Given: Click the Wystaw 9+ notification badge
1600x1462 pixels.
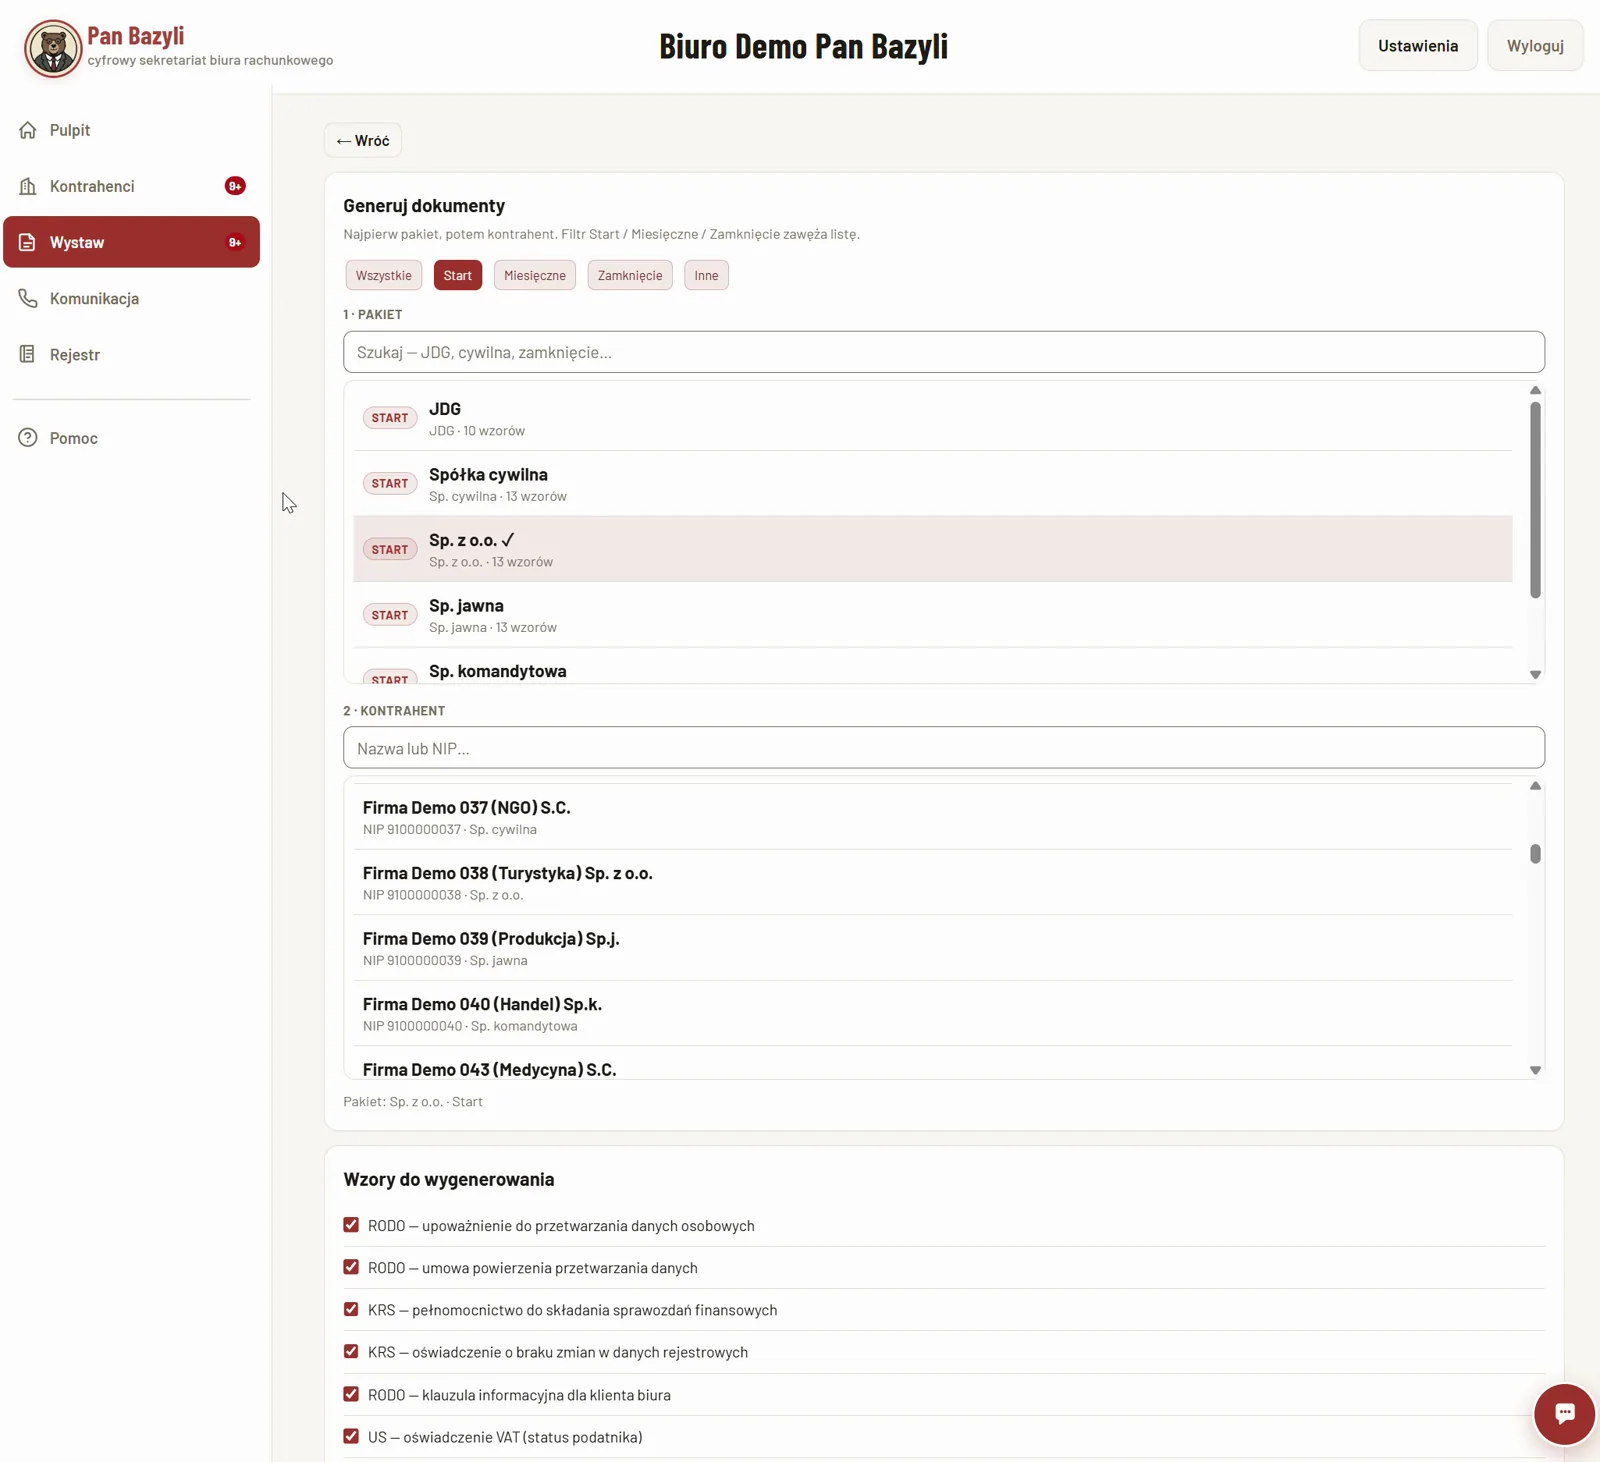Looking at the screenshot, I should click(235, 242).
